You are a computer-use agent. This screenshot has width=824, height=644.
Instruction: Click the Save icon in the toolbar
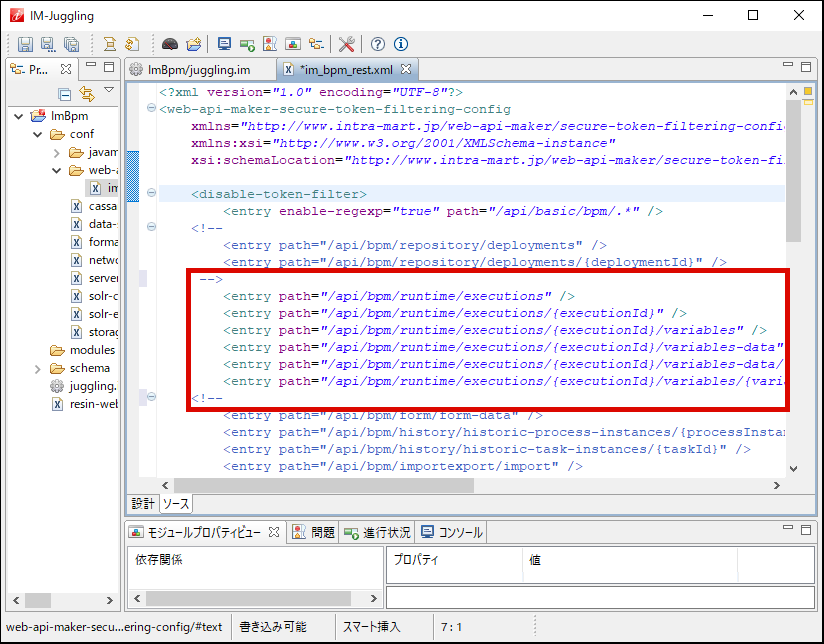coord(25,44)
